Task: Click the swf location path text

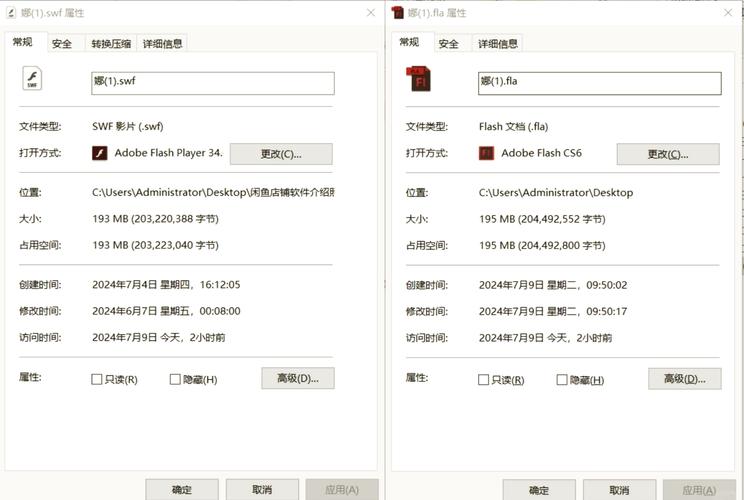Action: coord(214,193)
